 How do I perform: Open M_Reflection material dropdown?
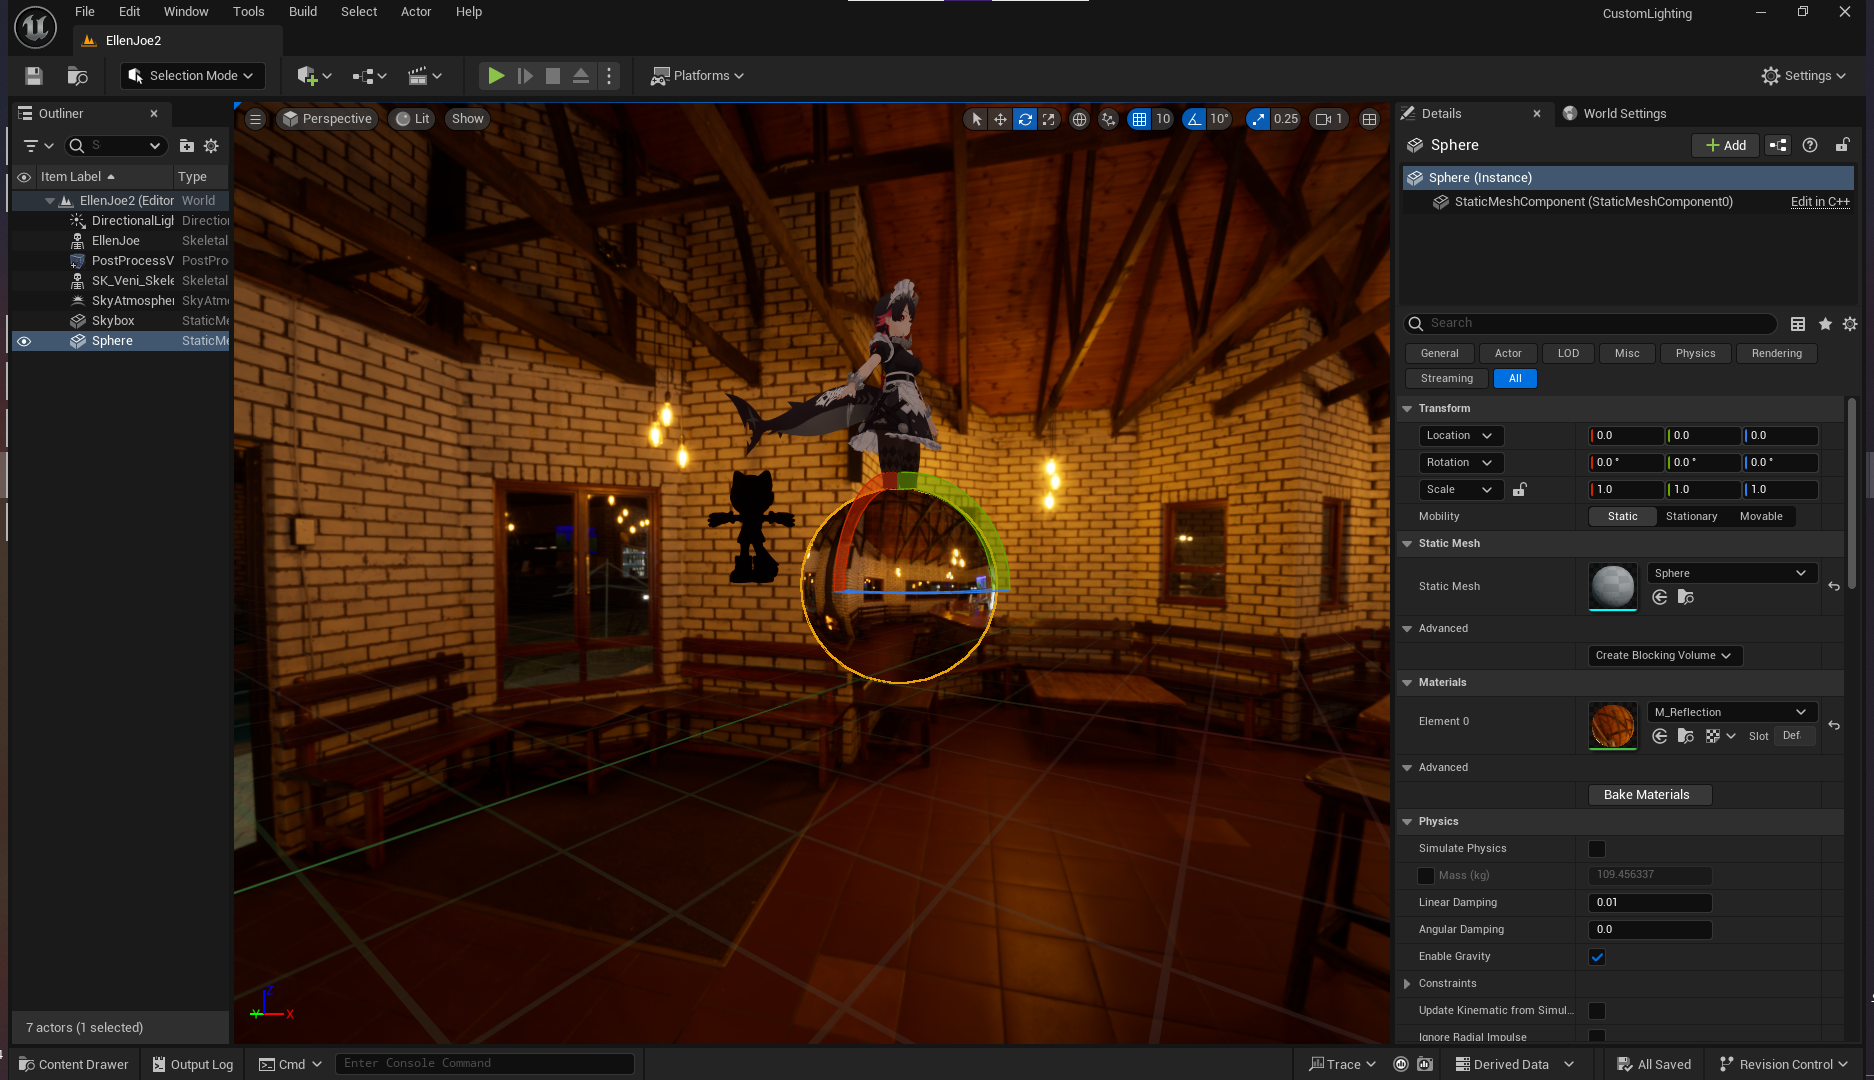(1731, 713)
